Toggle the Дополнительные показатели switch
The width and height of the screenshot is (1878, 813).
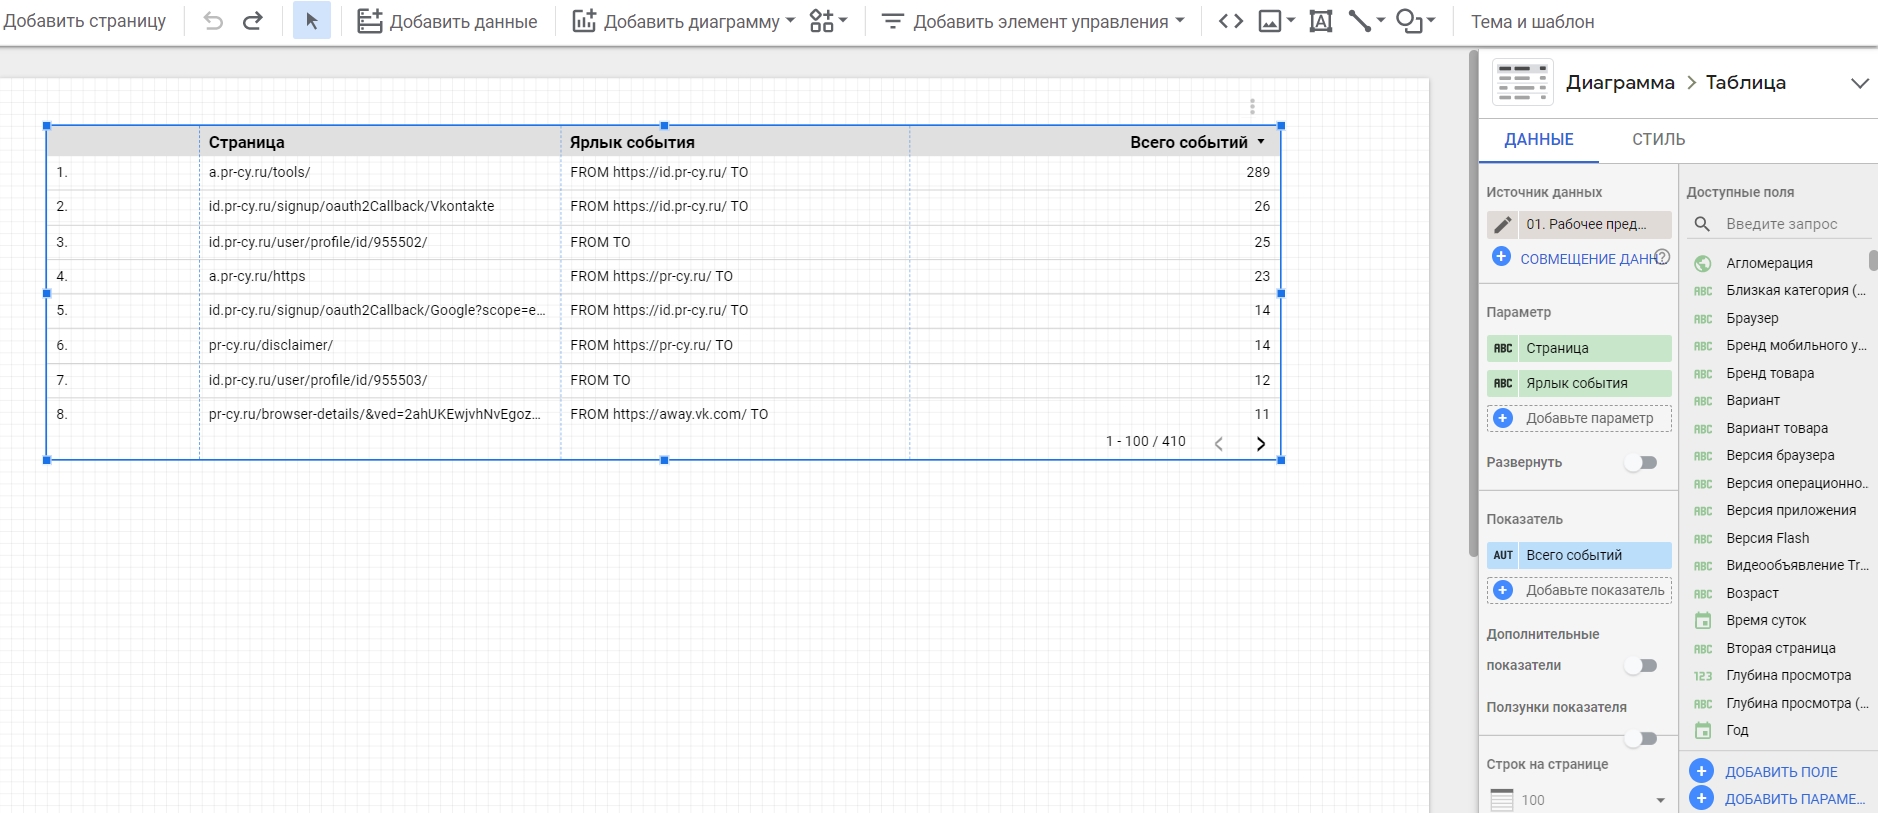[1640, 665]
